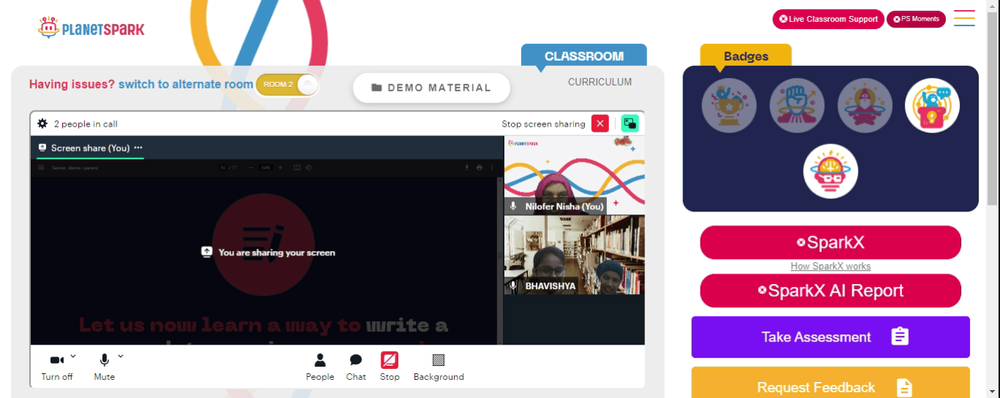This screenshot has height=398, width=1000.
Task: Click Take Assessment button
Action: pos(830,337)
